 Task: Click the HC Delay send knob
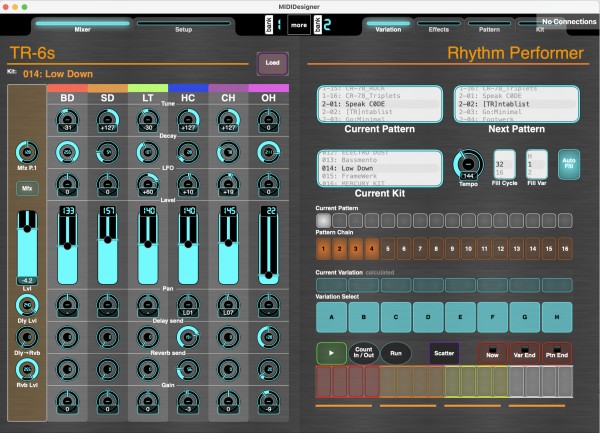188,337
